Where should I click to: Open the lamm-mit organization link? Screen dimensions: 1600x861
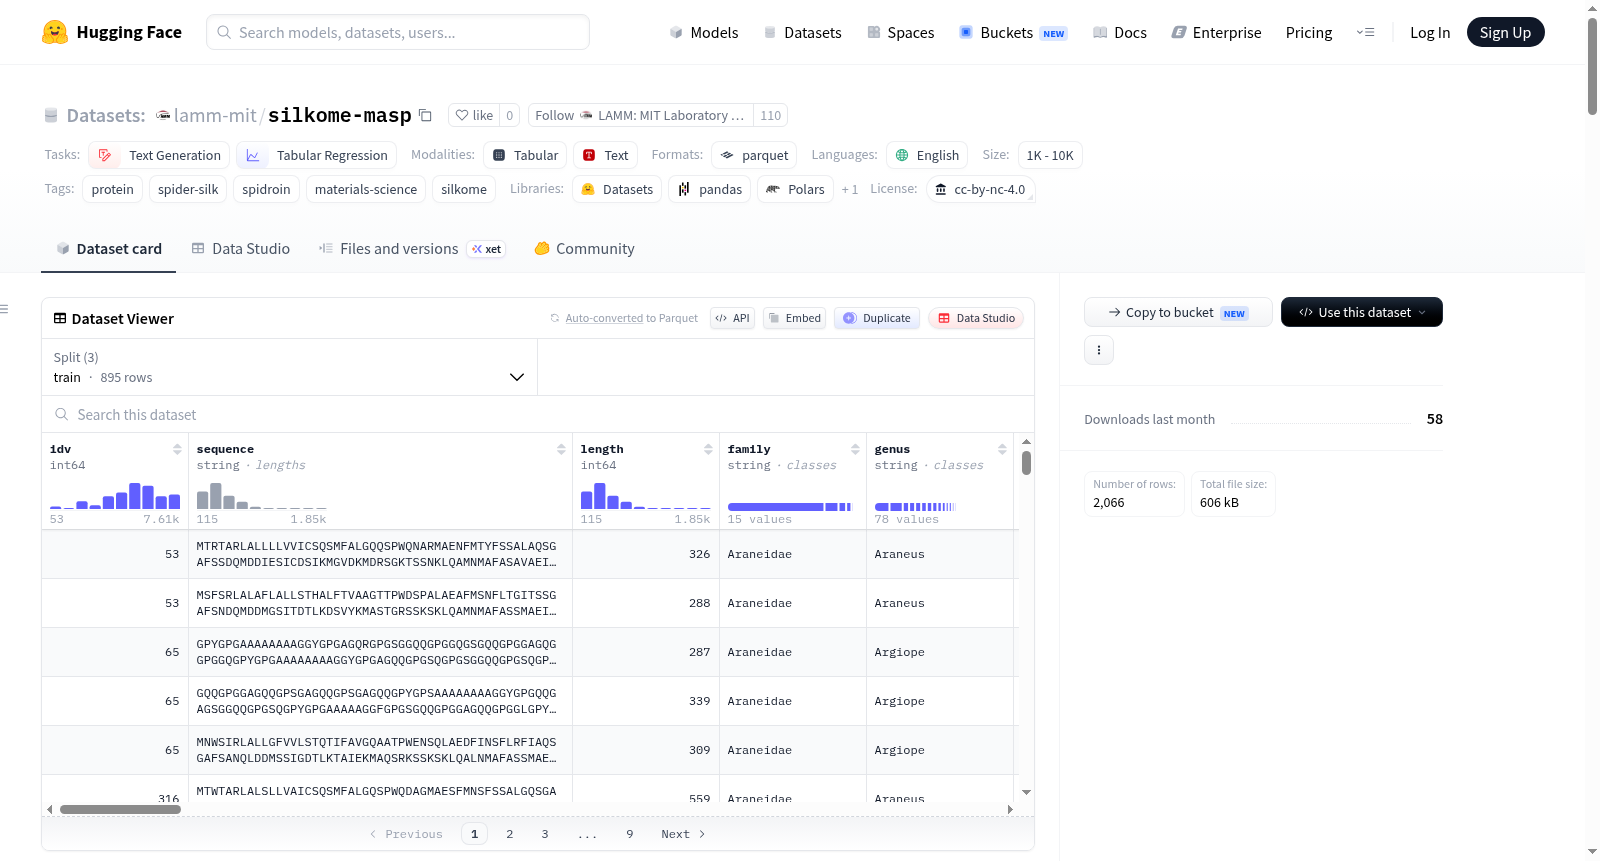tap(215, 115)
